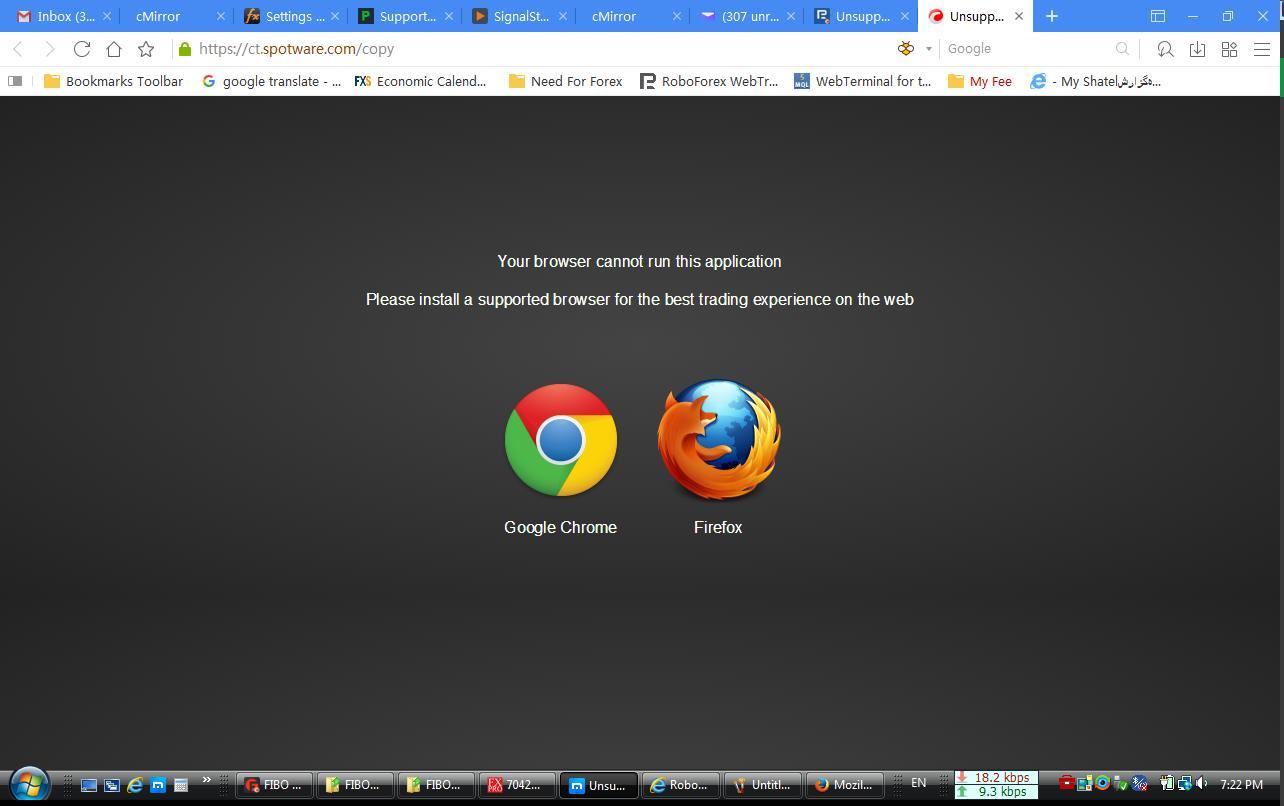Viewport: 1284px width, 806px height.
Task: Click the green padlock site security icon
Action: tap(185, 49)
